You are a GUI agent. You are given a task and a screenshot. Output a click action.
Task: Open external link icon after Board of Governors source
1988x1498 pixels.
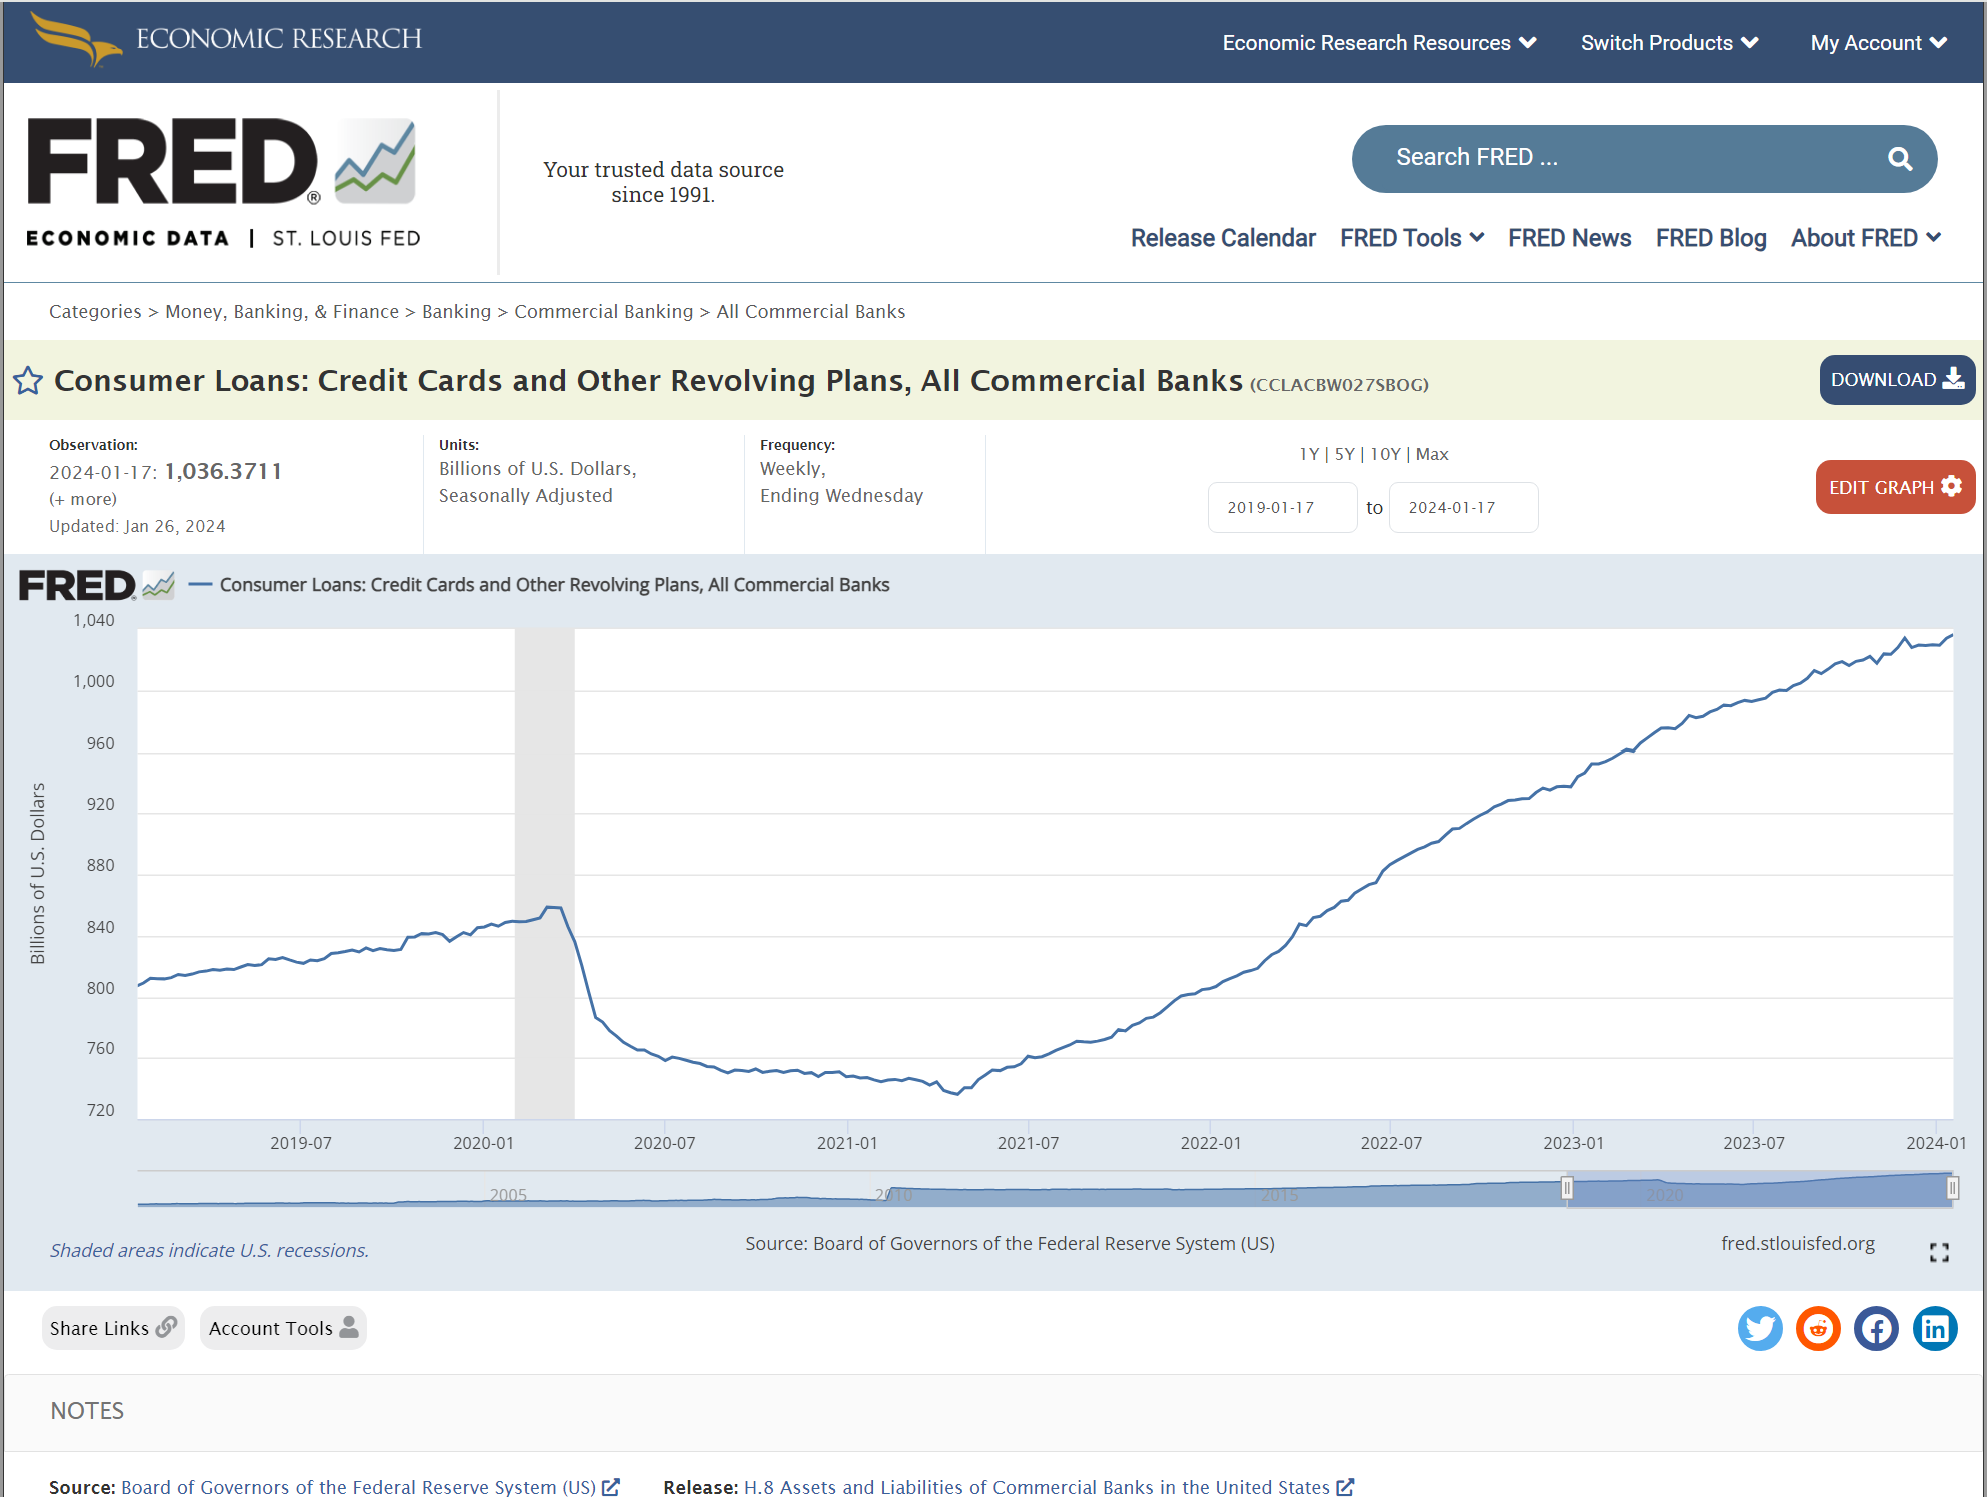tap(611, 1487)
